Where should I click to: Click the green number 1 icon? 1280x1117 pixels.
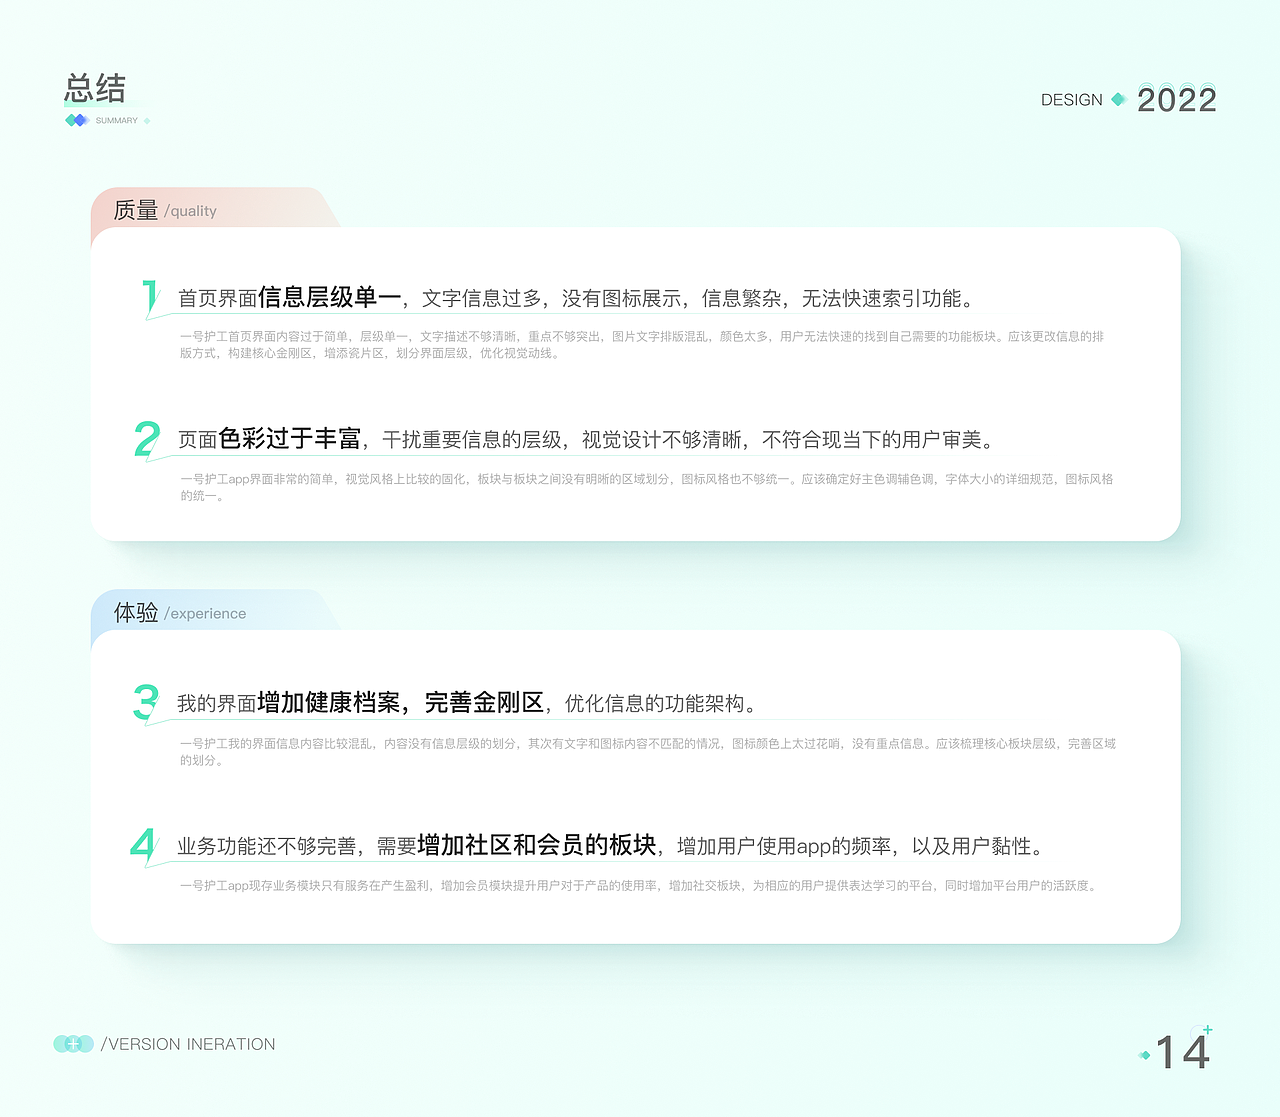click(150, 298)
